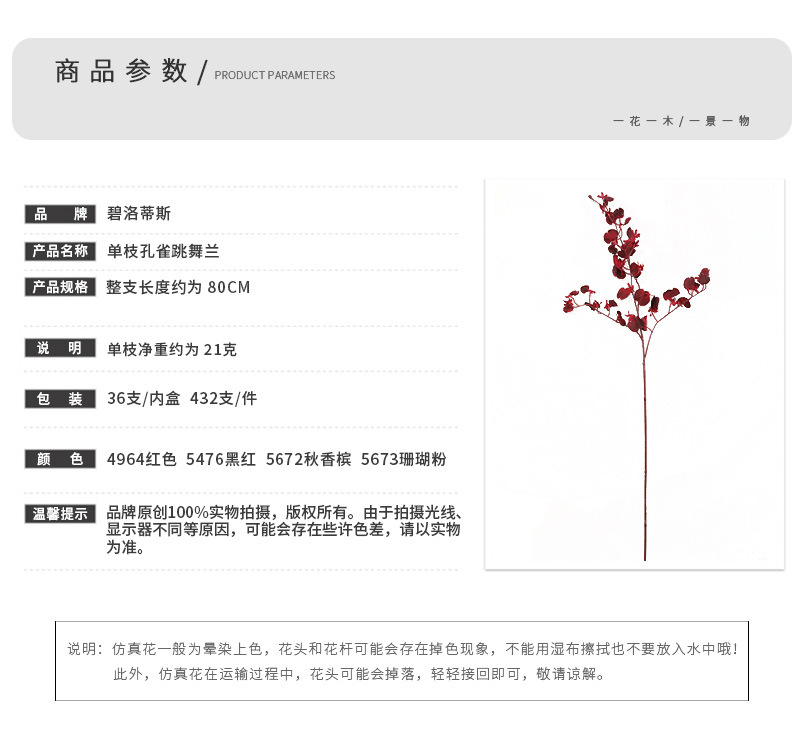Click the 品牌 label tag

60,214
